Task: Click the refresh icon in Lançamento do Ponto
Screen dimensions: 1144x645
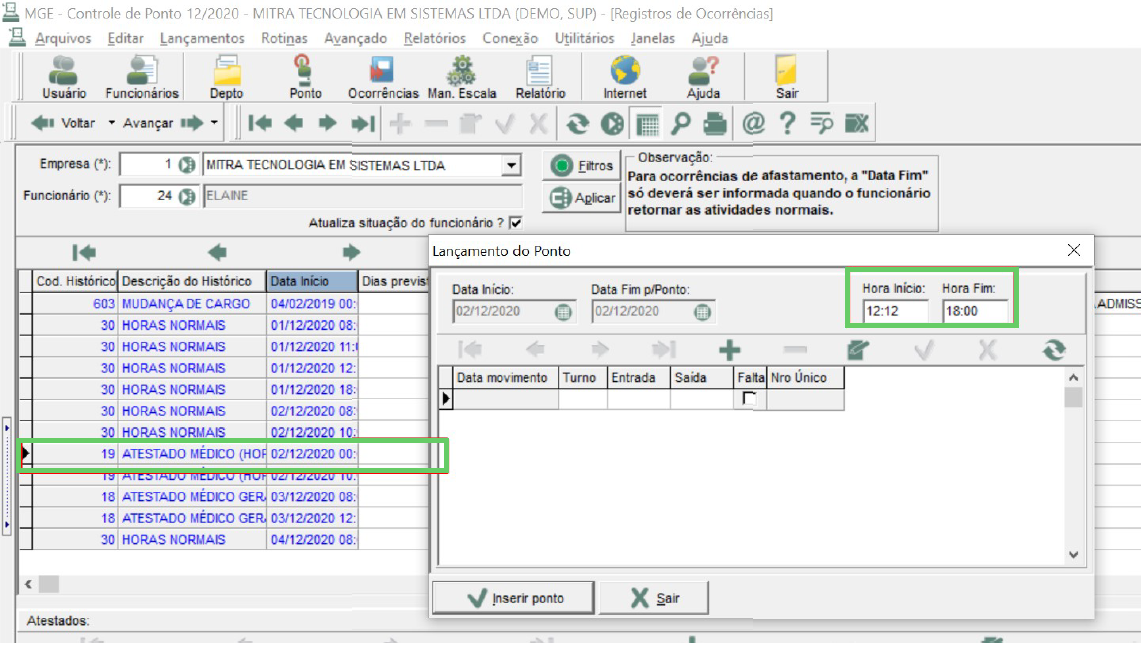Action: click(1054, 350)
